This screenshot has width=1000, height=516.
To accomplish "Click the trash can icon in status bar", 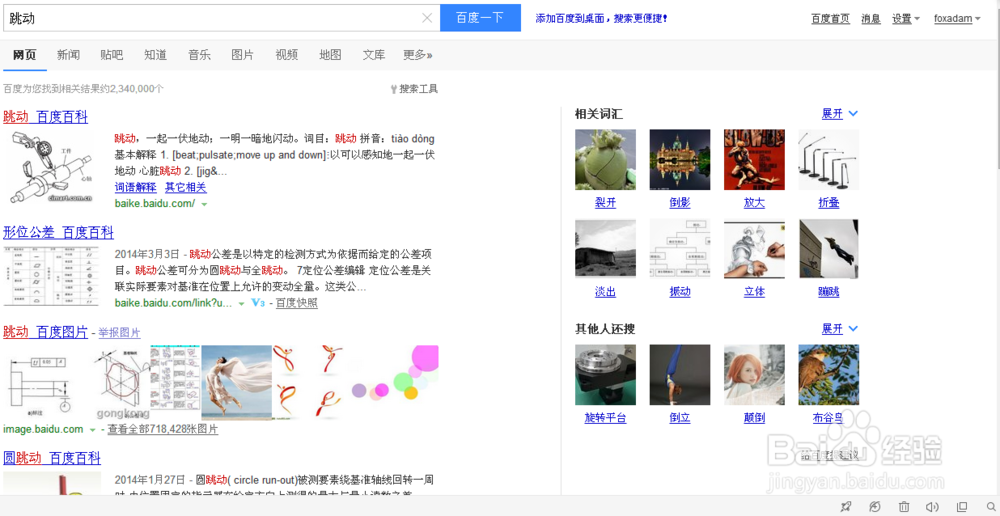I will (x=904, y=506).
